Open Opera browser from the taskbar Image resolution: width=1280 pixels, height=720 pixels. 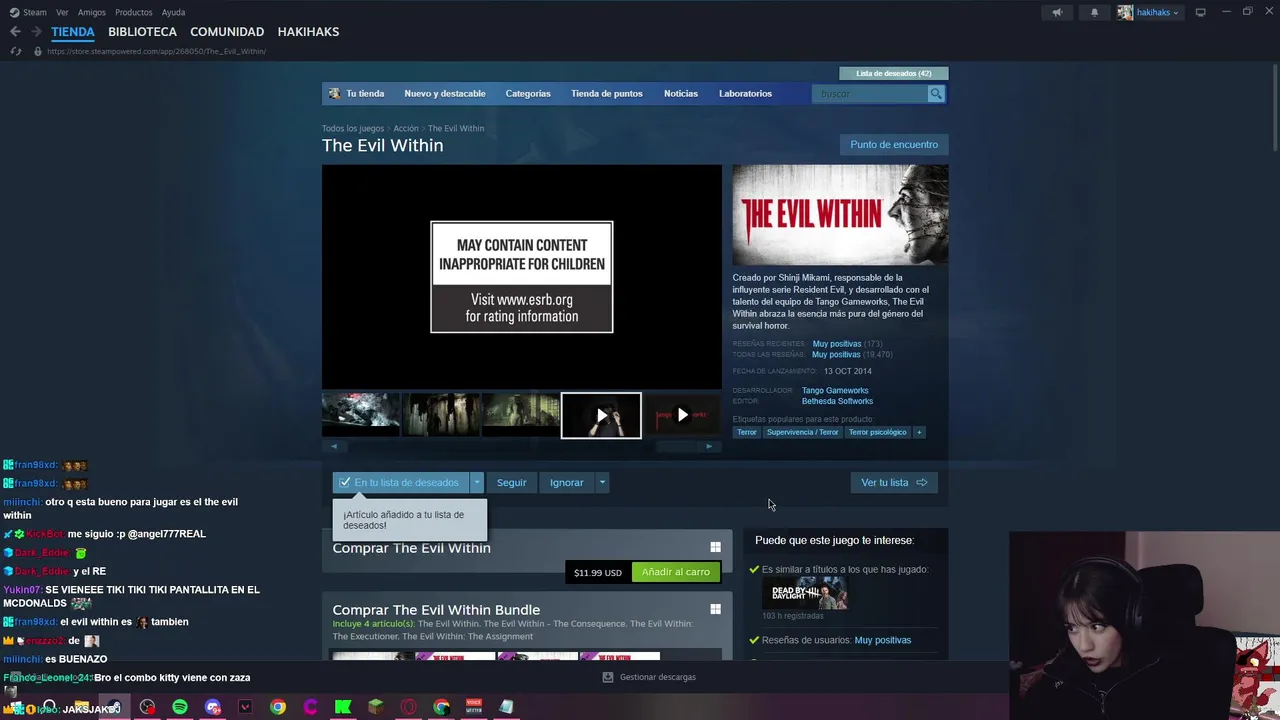[408, 707]
